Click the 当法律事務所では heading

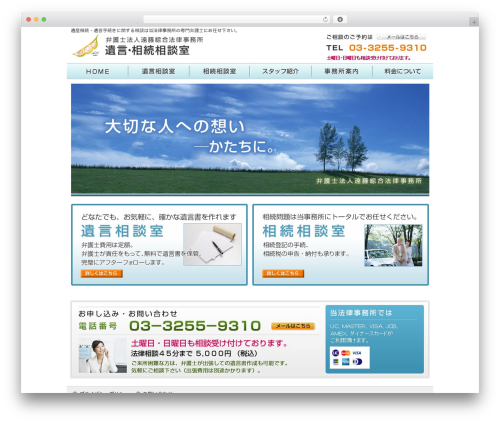(361, 313)
